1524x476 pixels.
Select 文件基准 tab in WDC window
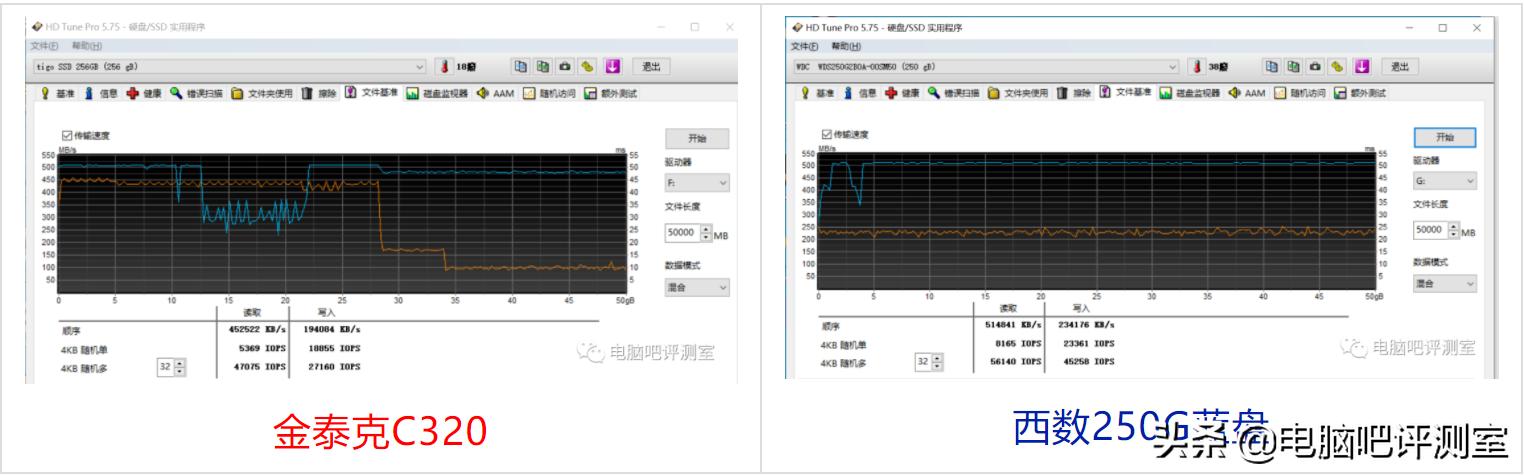[1126, 93]
